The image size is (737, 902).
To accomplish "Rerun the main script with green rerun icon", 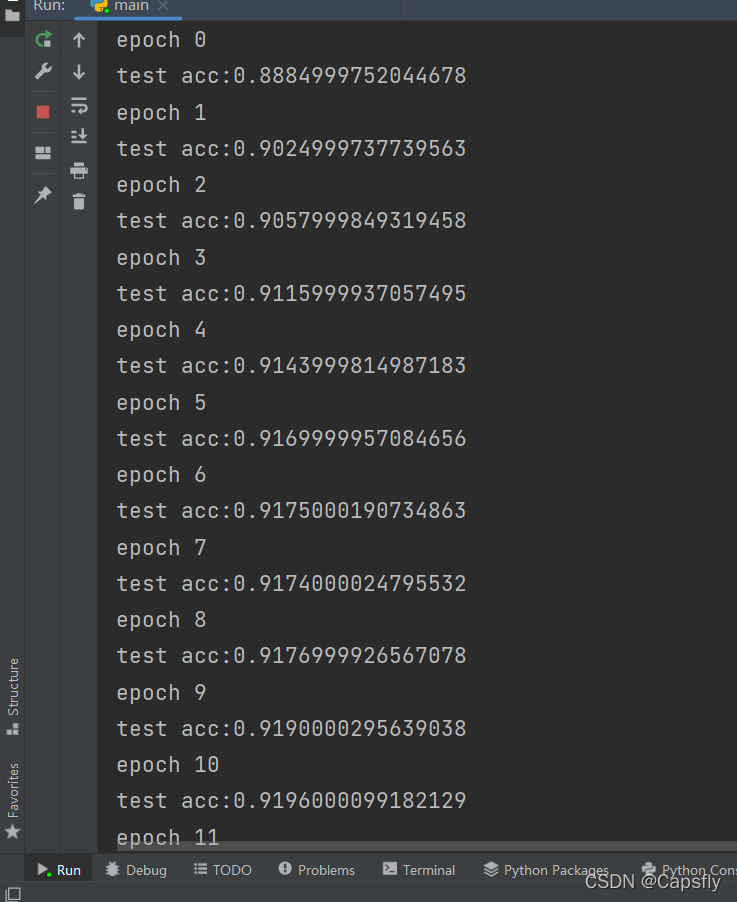I will point(43,39).
